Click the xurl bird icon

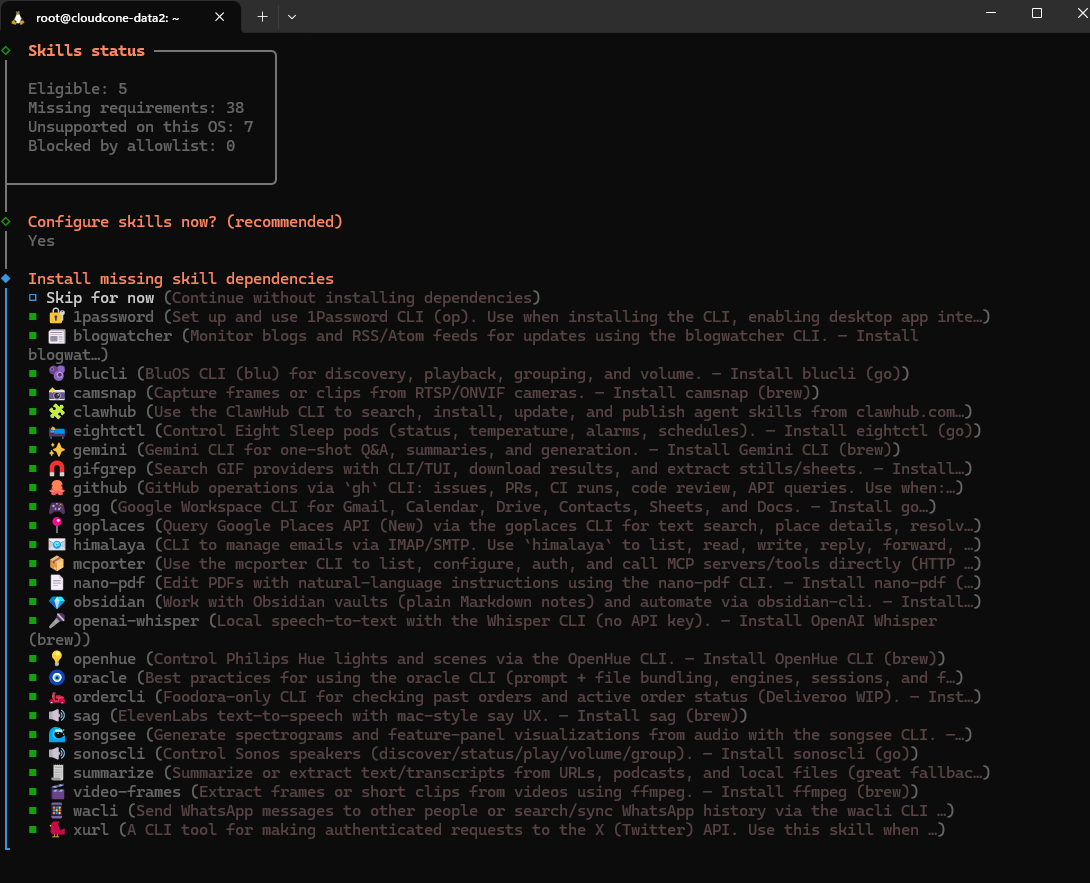(x=57, y=830)
